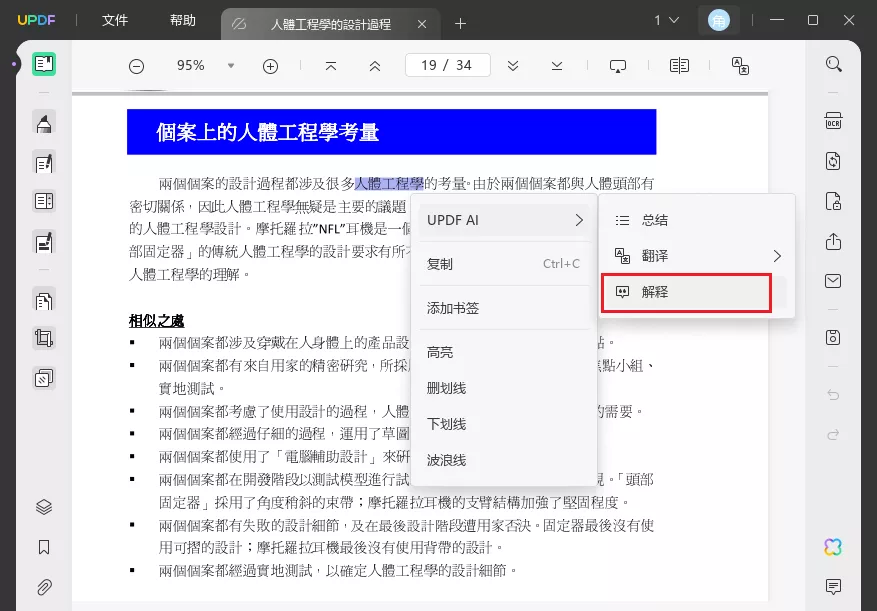
Task: Click the heading 個案上的人體工程學考量
Action: tap(267, 133)
